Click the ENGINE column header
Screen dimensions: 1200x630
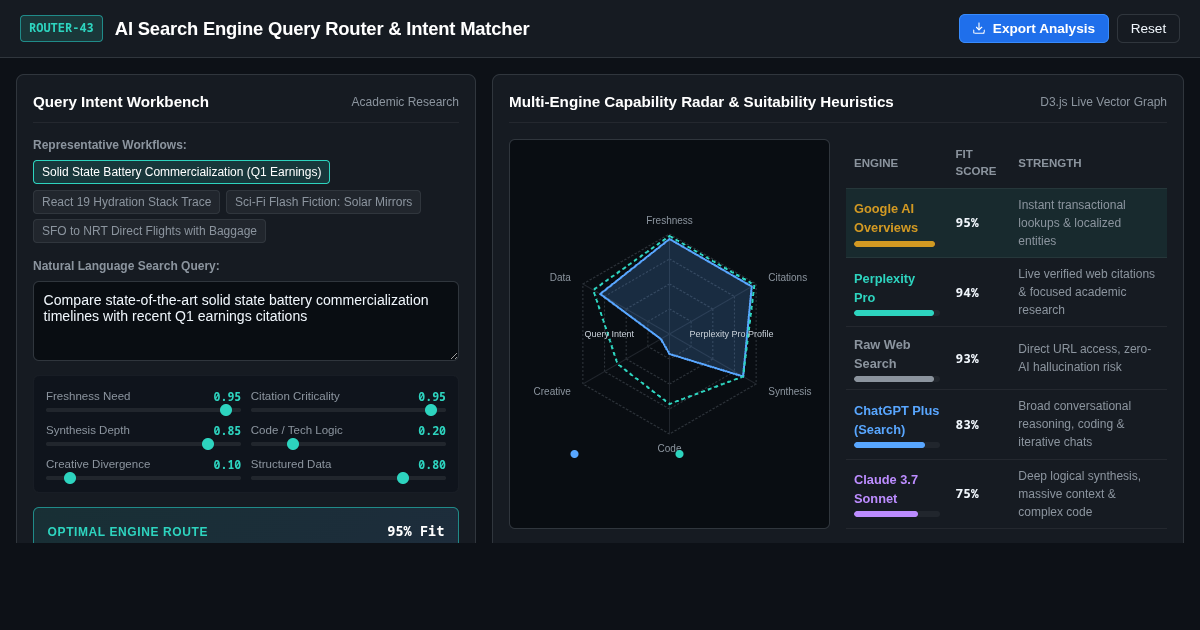(x=876, y=163)
